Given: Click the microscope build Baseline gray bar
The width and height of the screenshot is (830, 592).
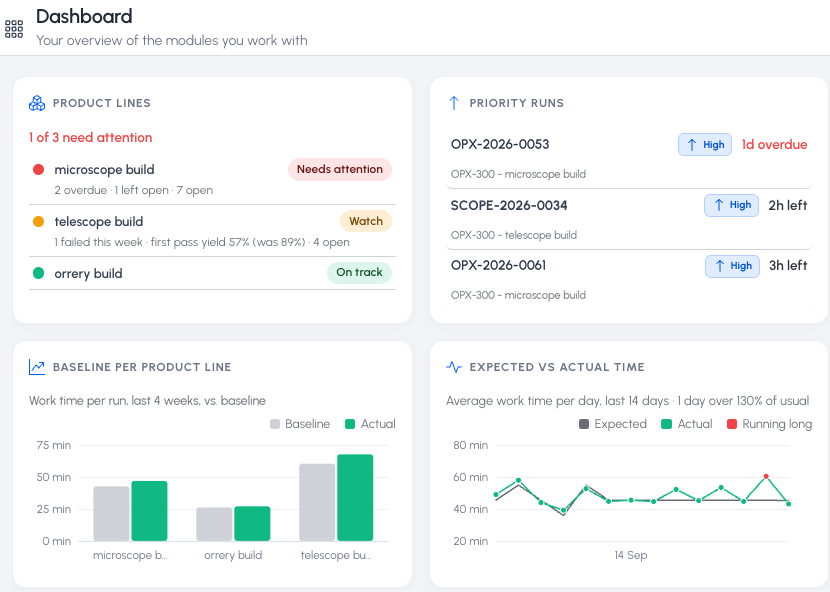Looking at the screenshot, I should click(x=111, y=514).
